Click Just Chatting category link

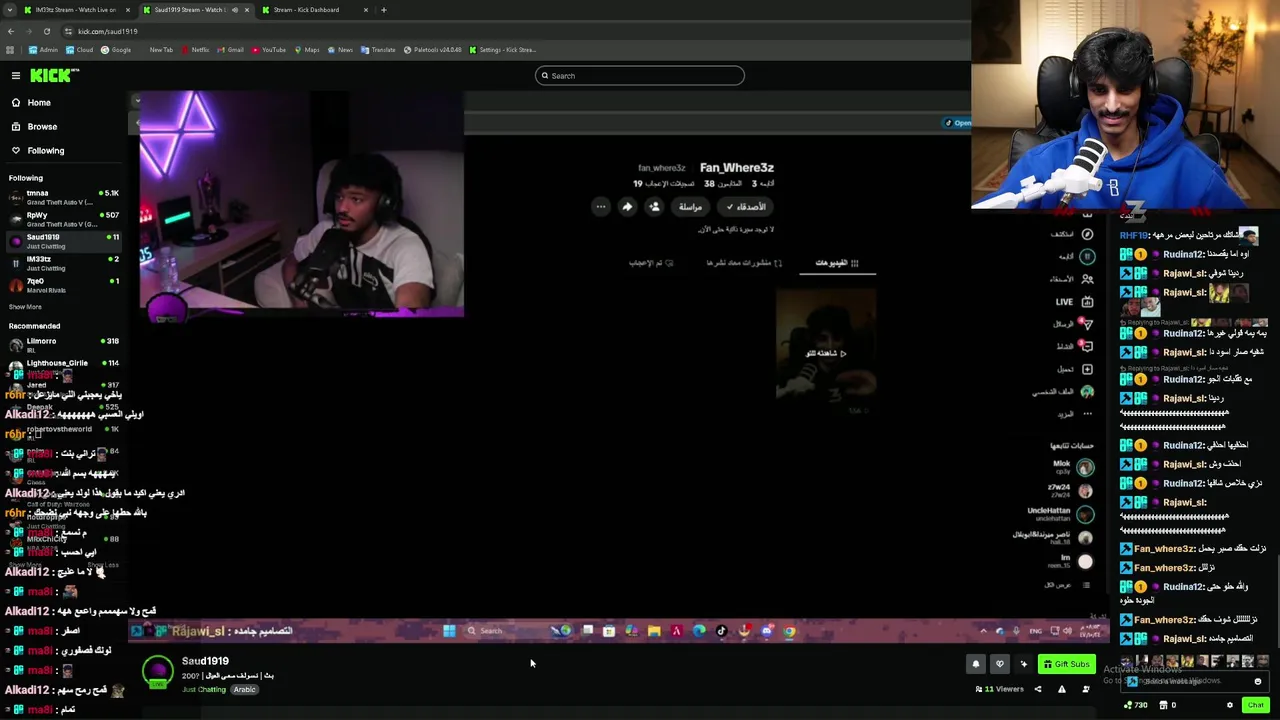pos(204,689)
